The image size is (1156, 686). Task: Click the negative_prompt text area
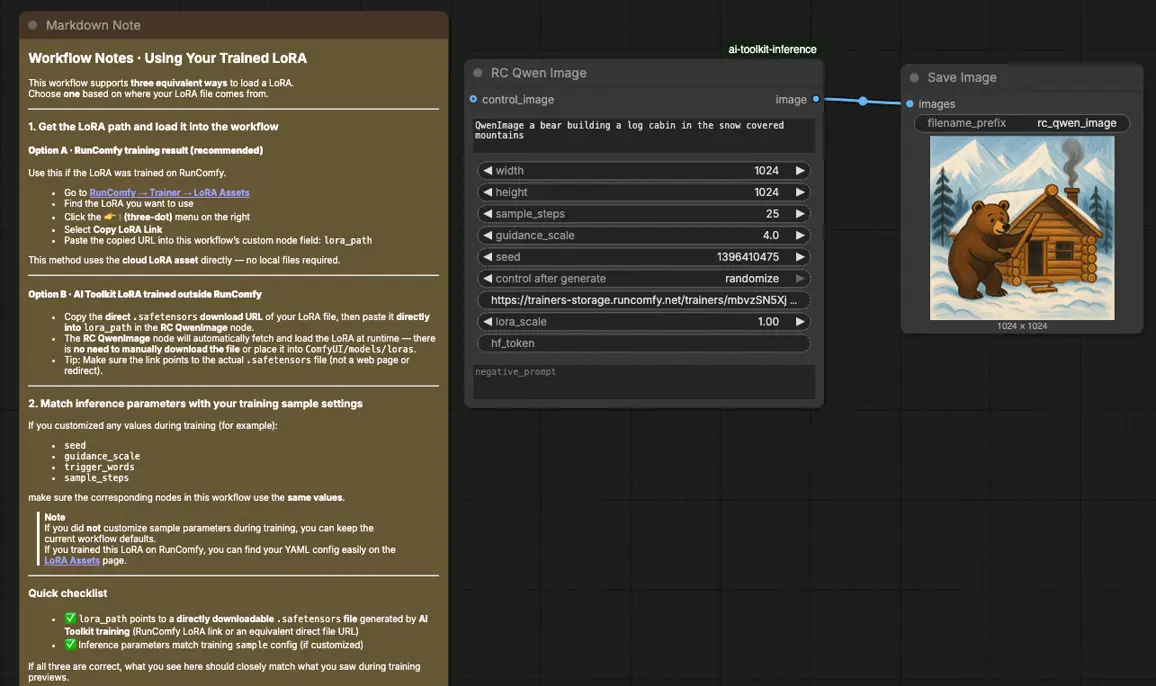point(644,381)
